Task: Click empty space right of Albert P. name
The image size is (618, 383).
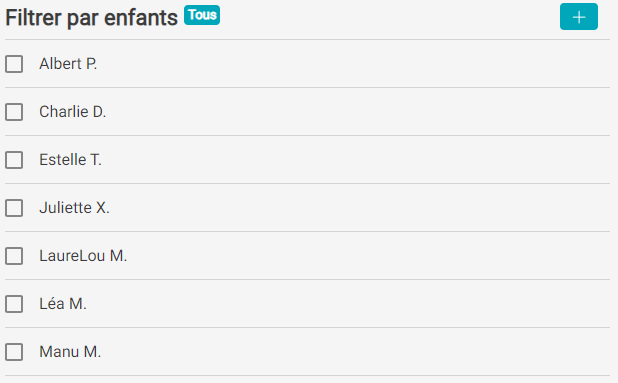Action: click(x=354, y=64)
